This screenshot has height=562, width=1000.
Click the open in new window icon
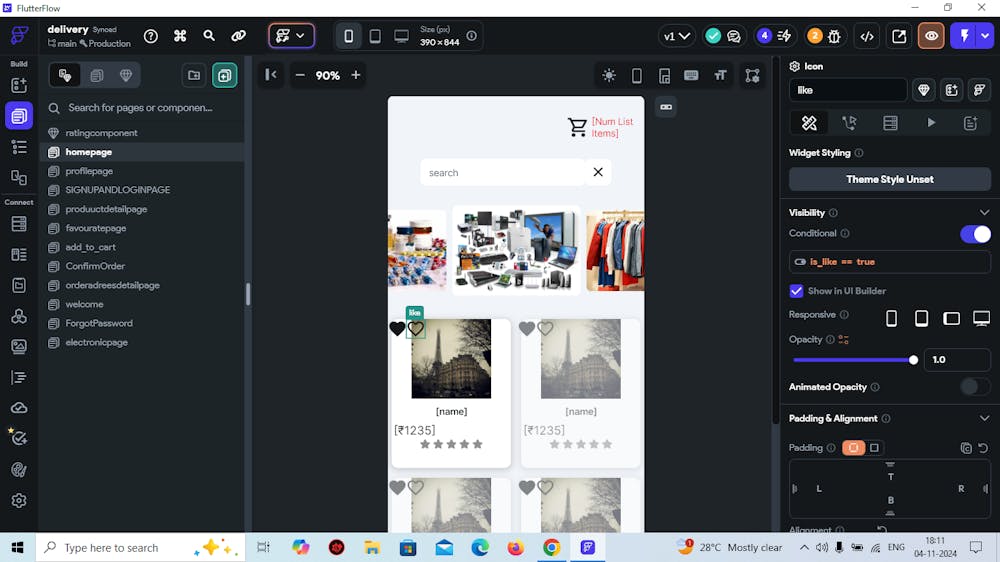tap(899, 36)
